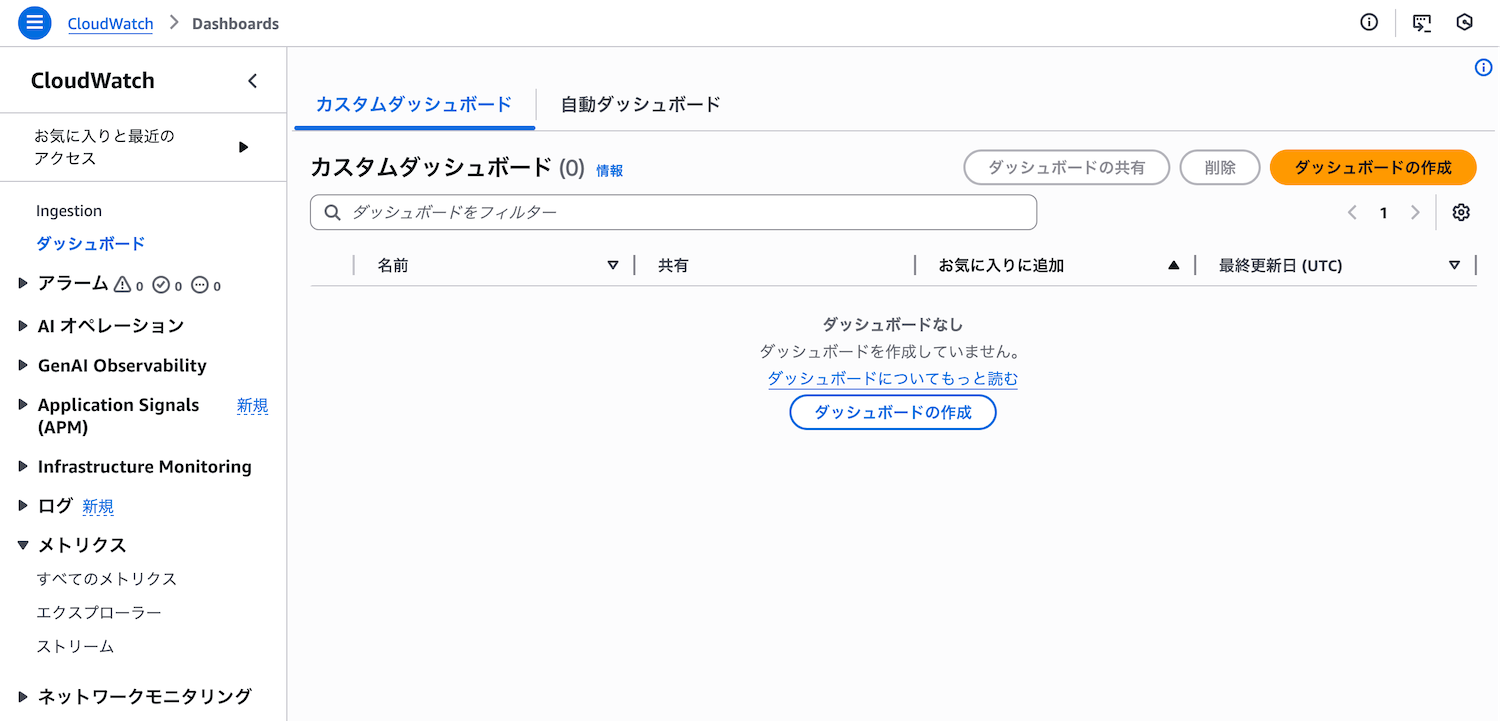This screenshot has height=721, width=1500.
Task: Sort by 名前 column arrow
Action: (x=613, y=265)
